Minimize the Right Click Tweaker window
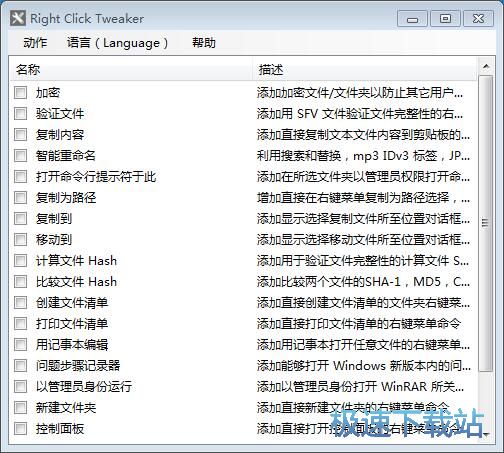504x453 pixels. [x=412, y=19]
